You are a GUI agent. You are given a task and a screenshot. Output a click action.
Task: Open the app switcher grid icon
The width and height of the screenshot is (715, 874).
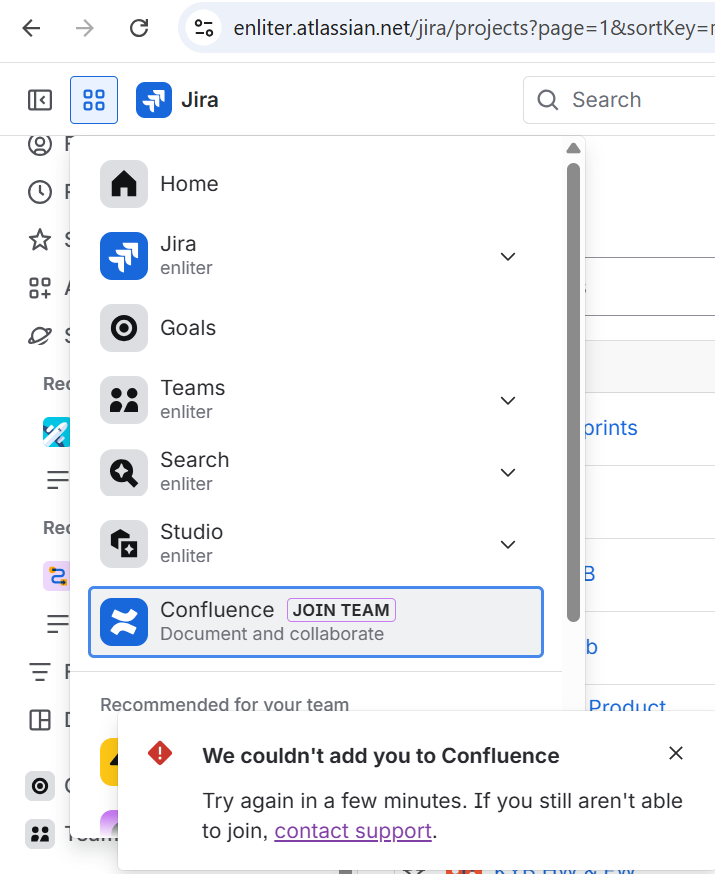click(93, 99)
